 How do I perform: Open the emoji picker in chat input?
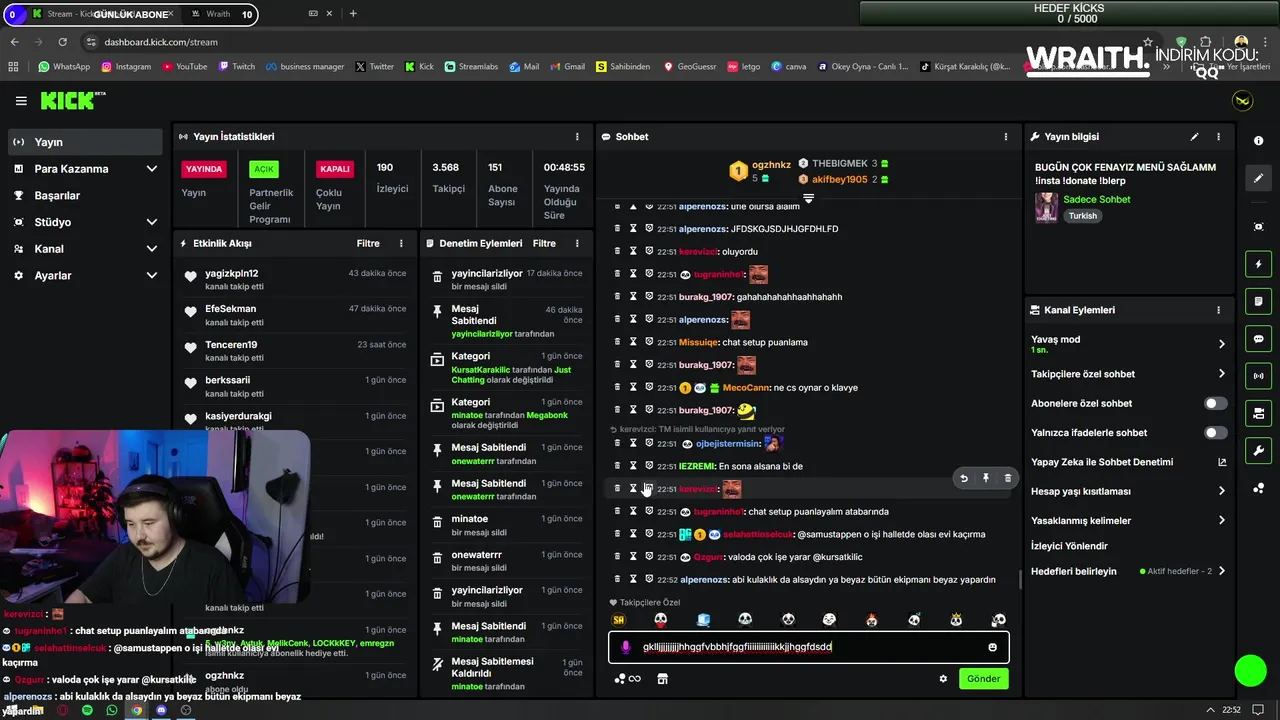click(992, 647)
